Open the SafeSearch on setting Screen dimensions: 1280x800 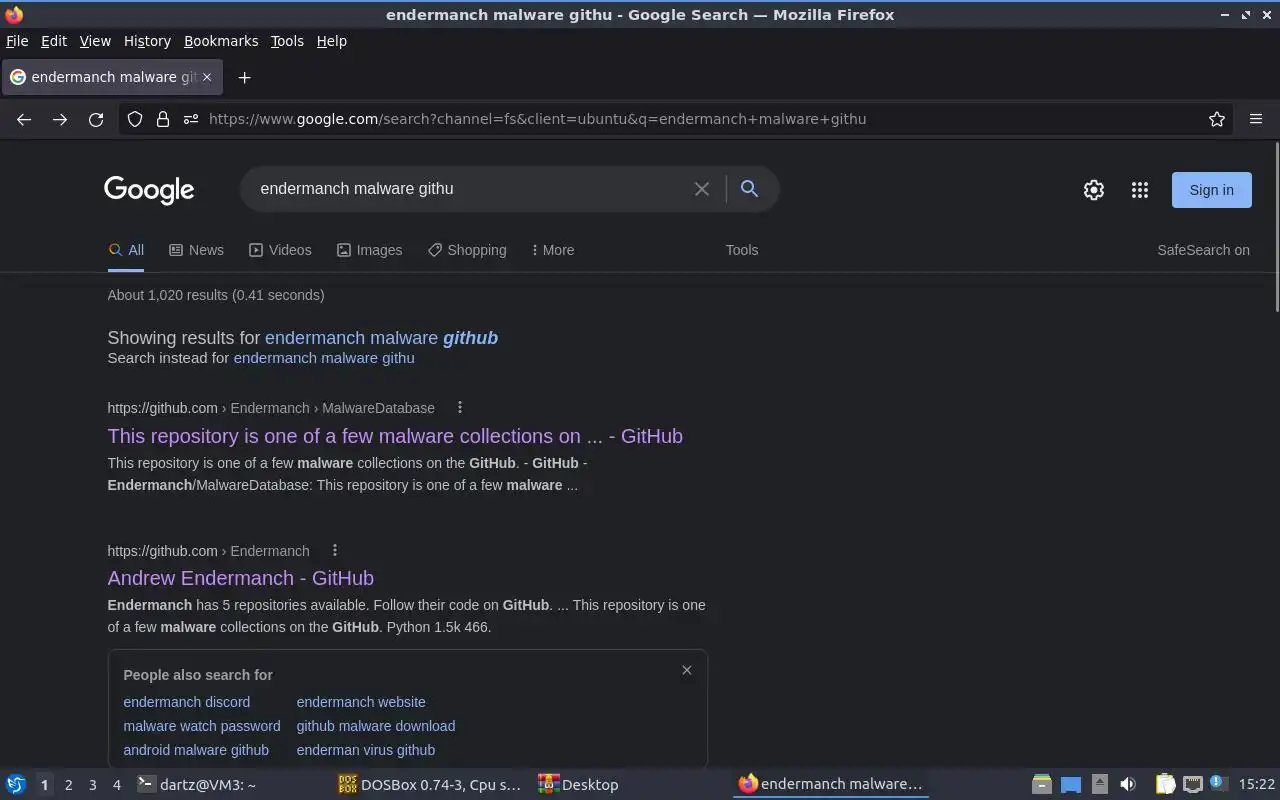[1203, 250]
